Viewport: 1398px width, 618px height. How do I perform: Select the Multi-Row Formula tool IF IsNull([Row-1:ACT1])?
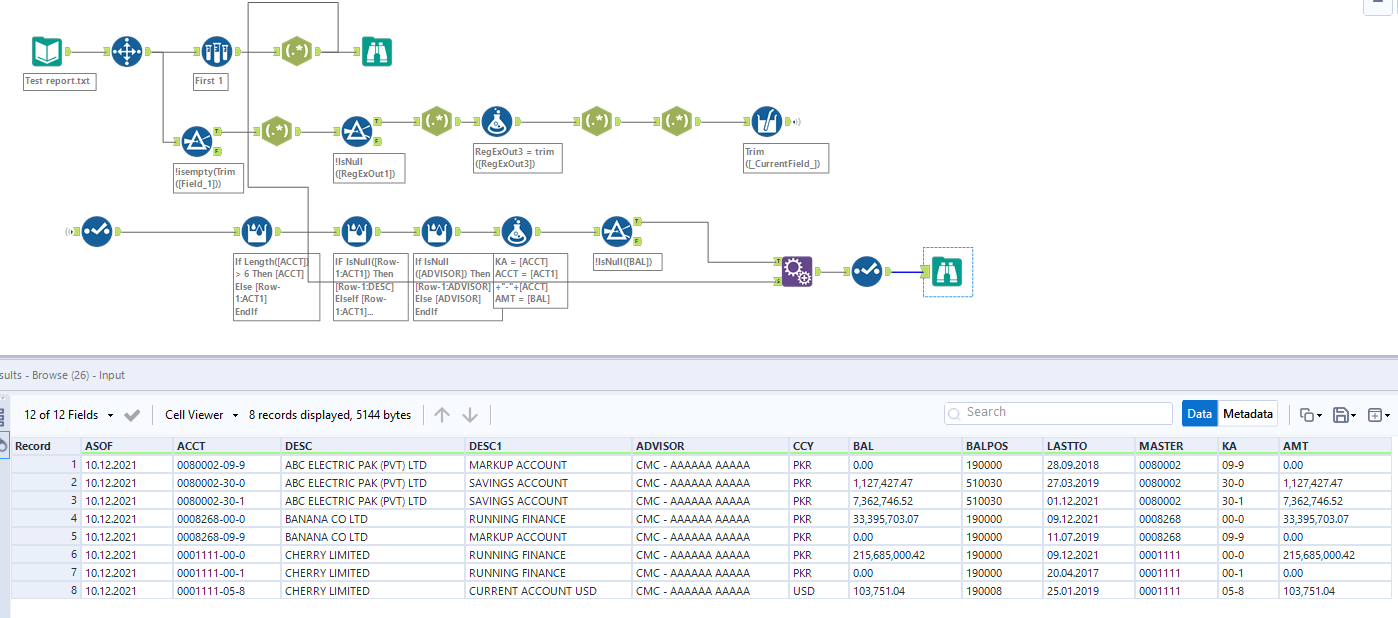(357, 231)
